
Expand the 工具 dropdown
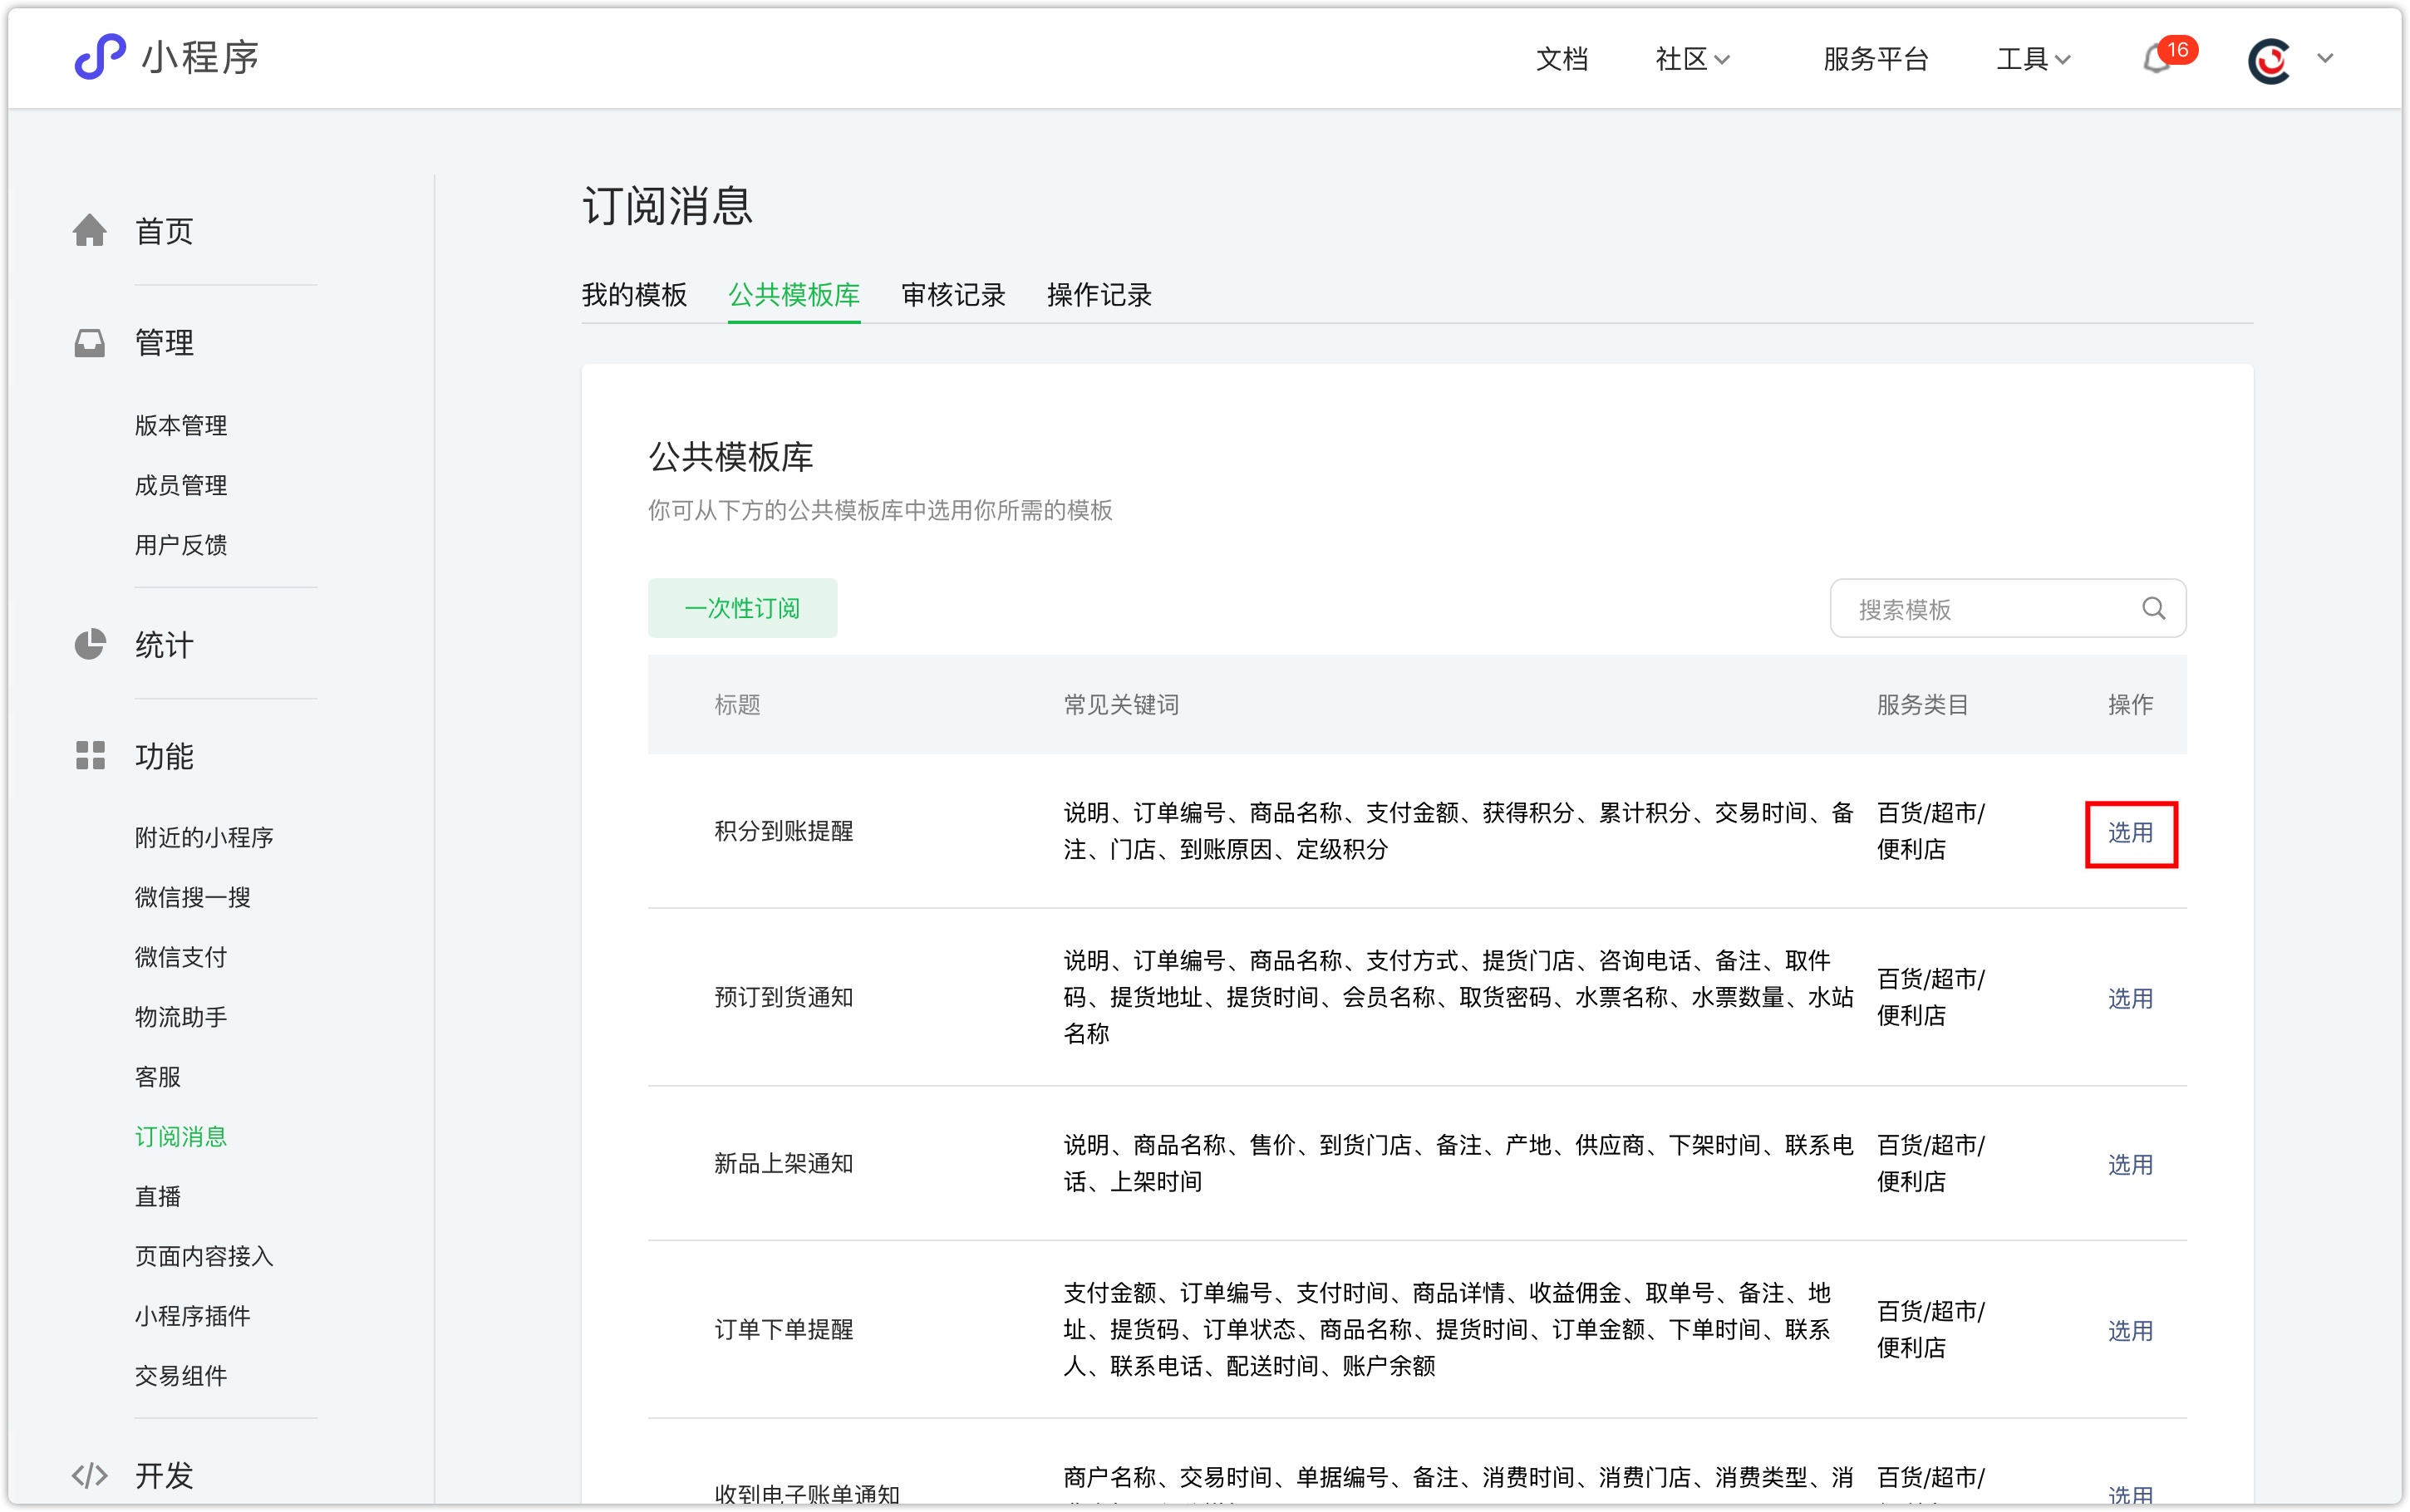(x=2033, y=60)
